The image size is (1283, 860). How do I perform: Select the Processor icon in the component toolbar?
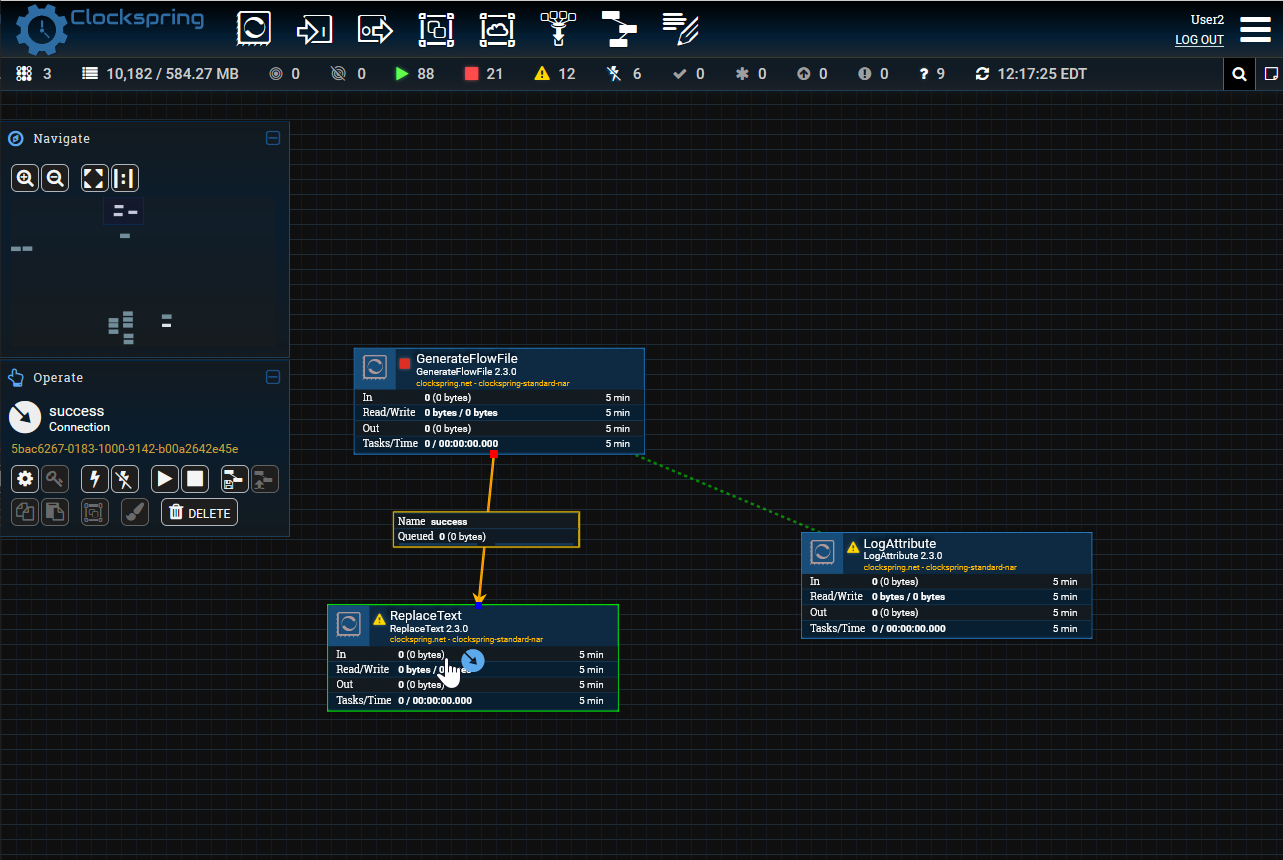[x=254, y=29]
